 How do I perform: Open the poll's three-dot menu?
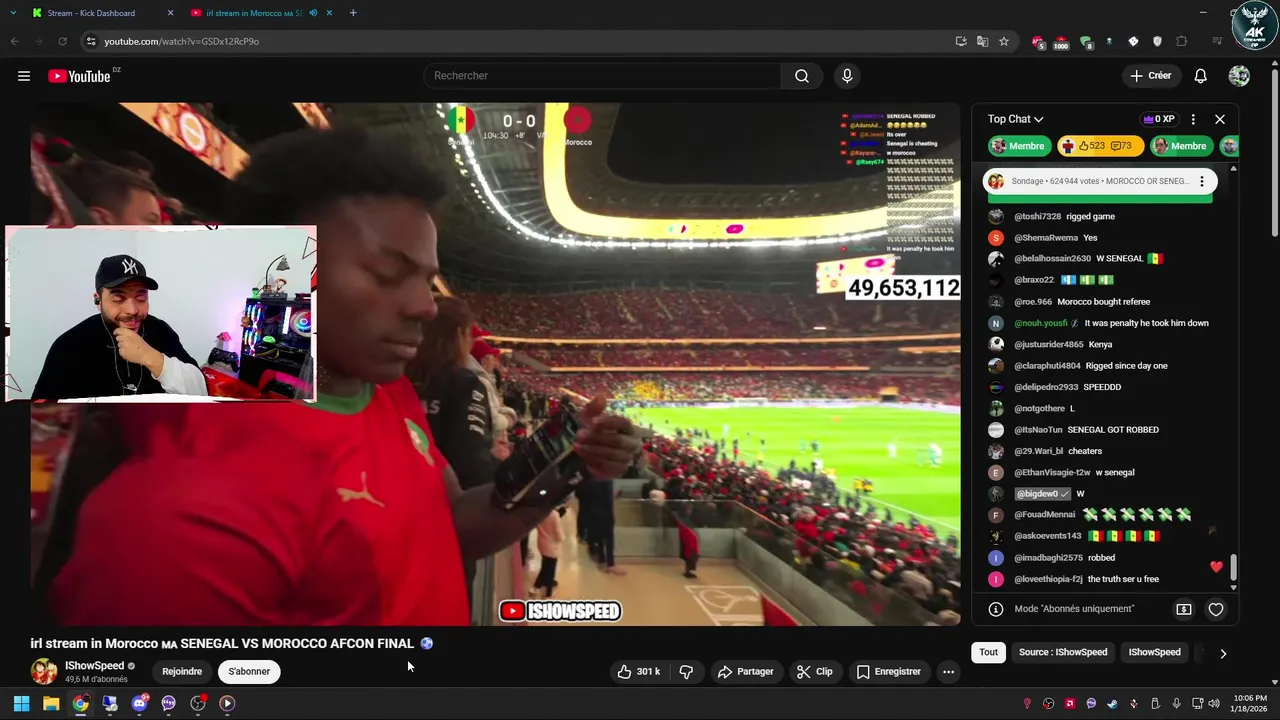(1202, 181)
